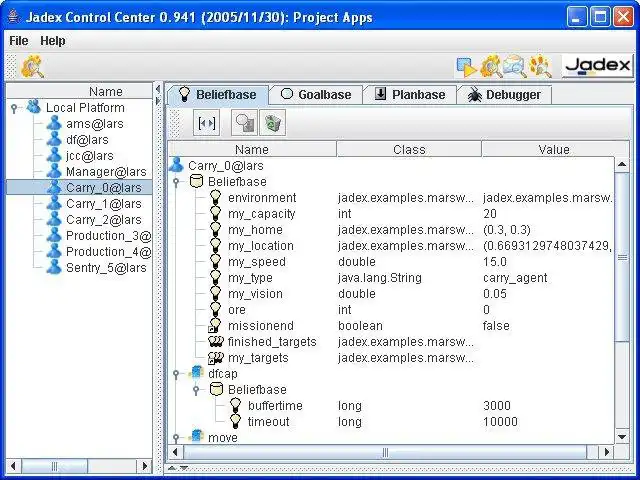The width and height of the screenshot is (640, 480).
Task: Click the jcc@lars agent icon
Action: pos(54,155)
